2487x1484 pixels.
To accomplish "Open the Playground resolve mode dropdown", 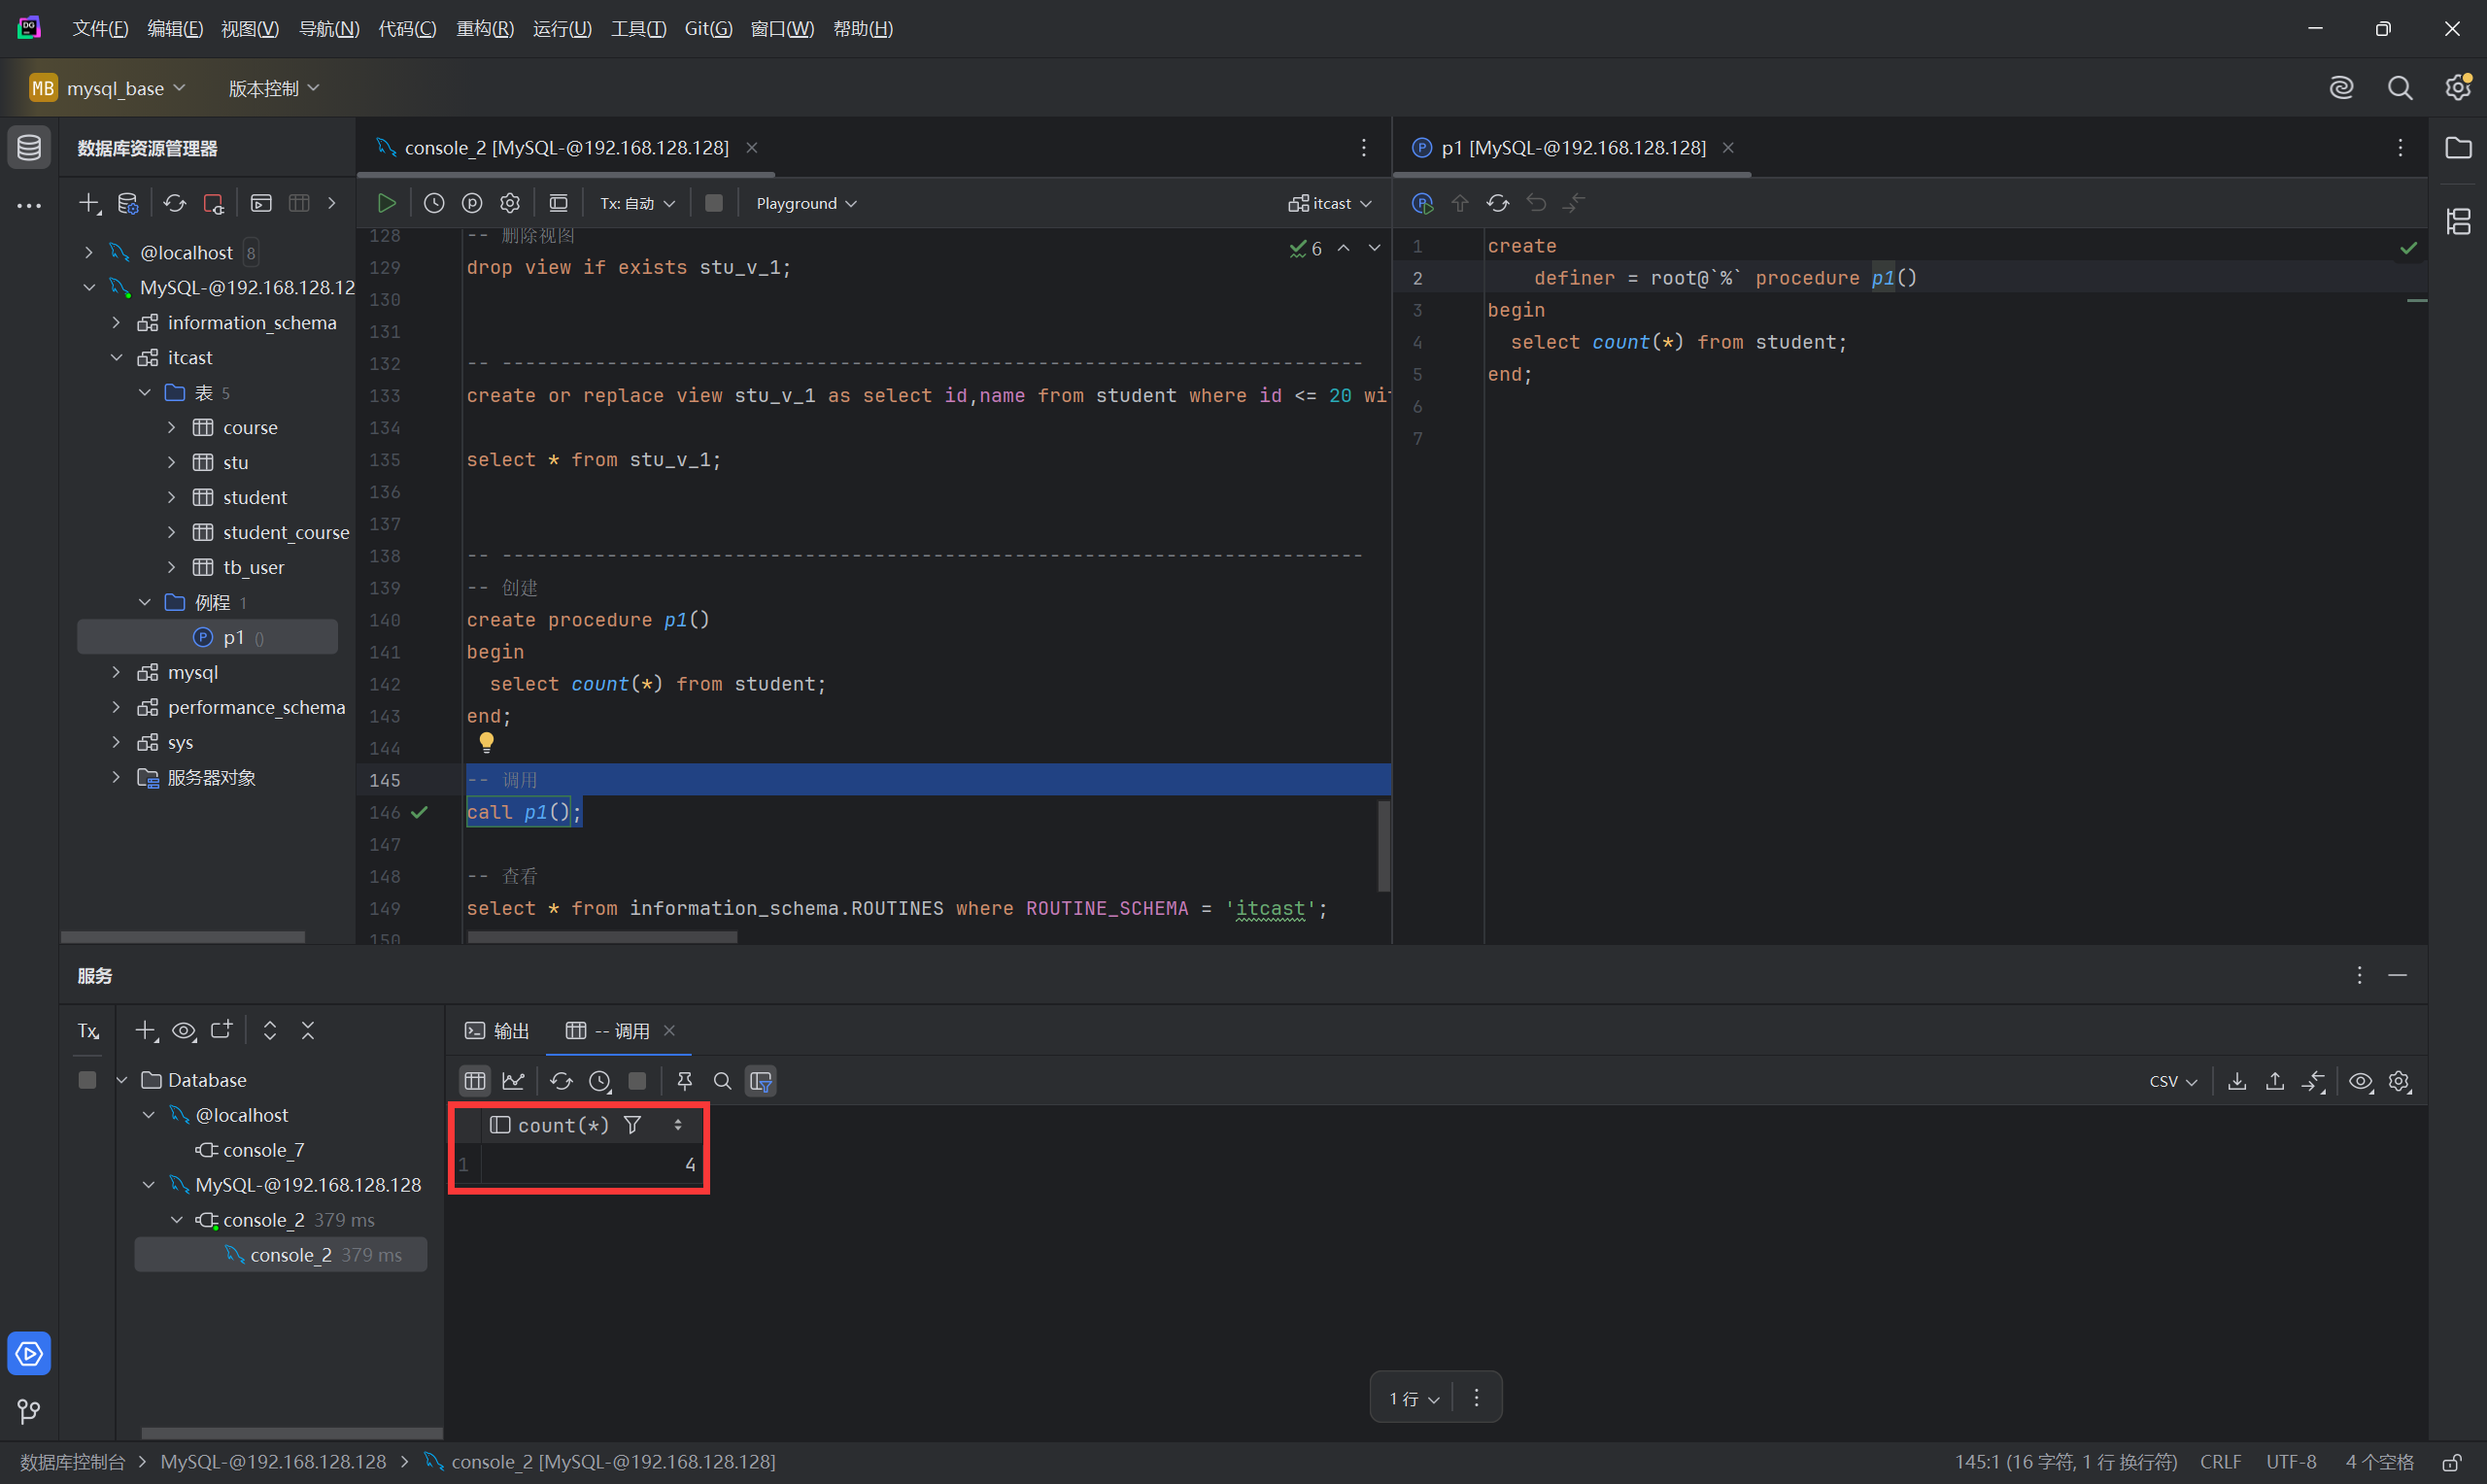I will pyautogui.click(x=806, y=203).
